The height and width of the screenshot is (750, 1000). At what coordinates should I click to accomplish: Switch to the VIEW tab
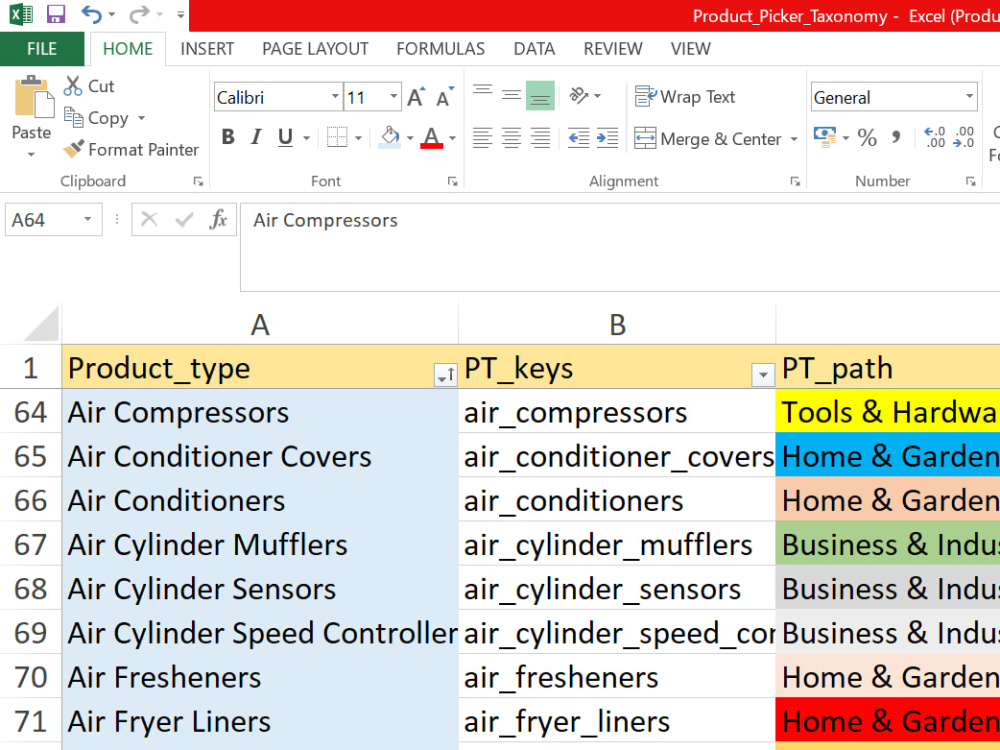[691, 49]
